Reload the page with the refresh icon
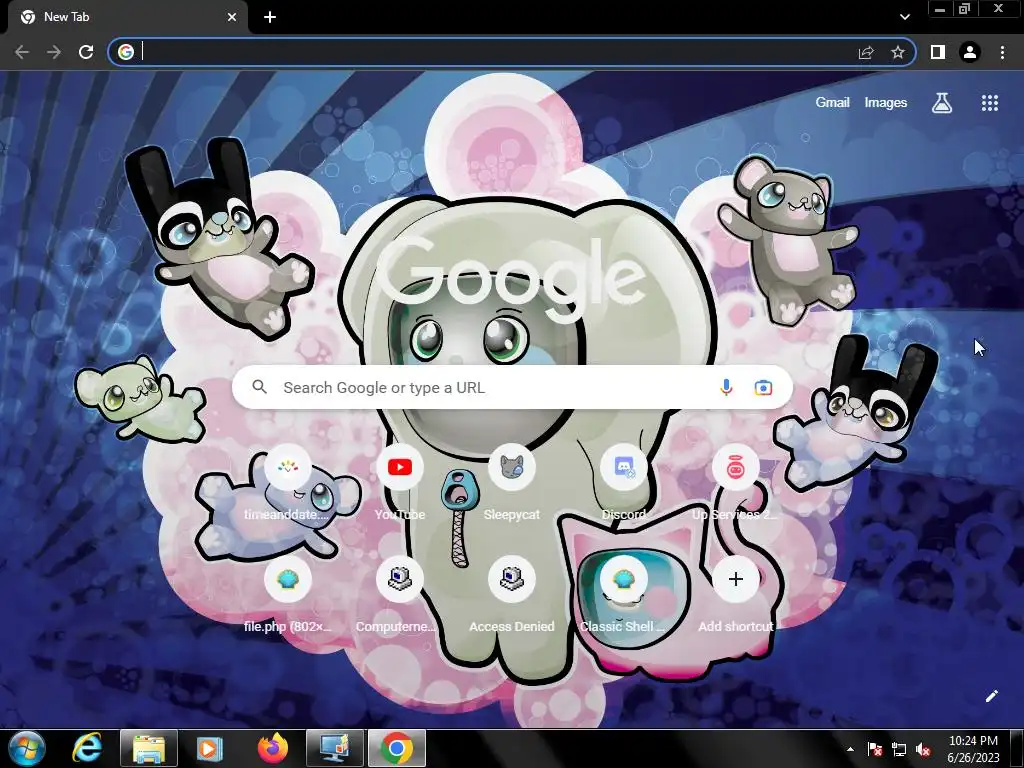Viewport: 1024px width, 768px height. [86, 52]
